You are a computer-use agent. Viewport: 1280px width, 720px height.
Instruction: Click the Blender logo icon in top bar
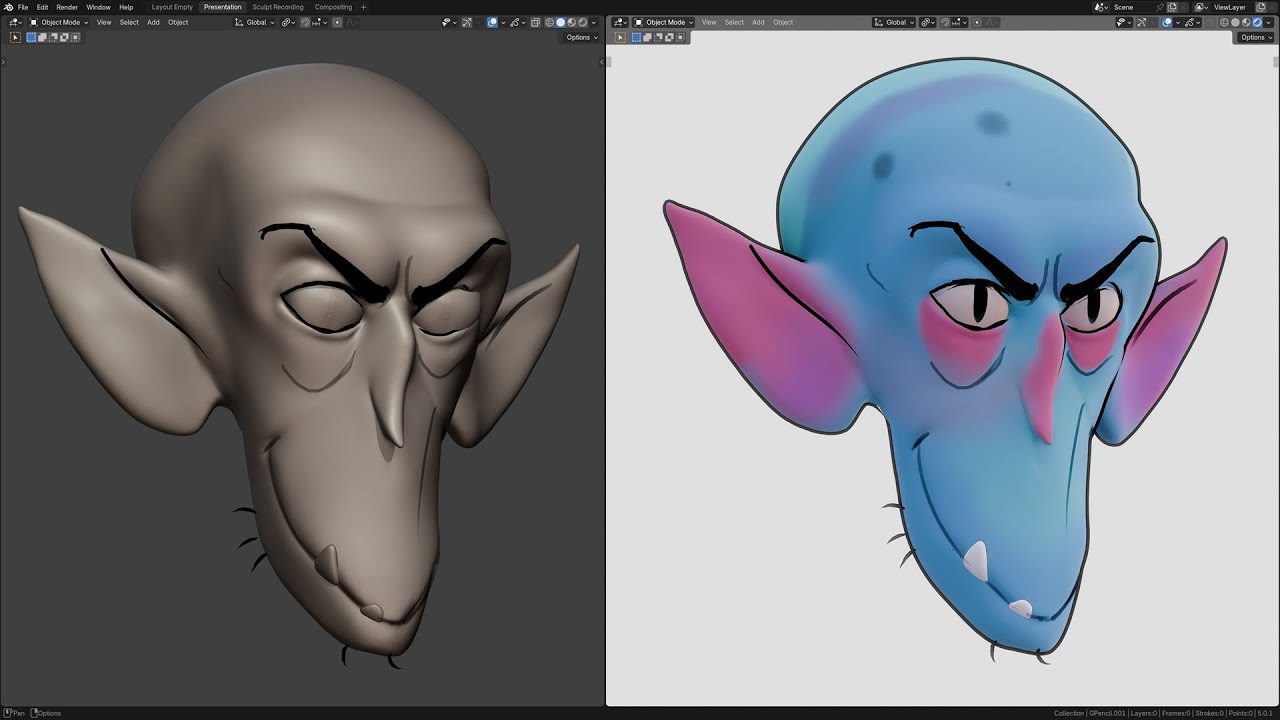[x=8, y=7]
